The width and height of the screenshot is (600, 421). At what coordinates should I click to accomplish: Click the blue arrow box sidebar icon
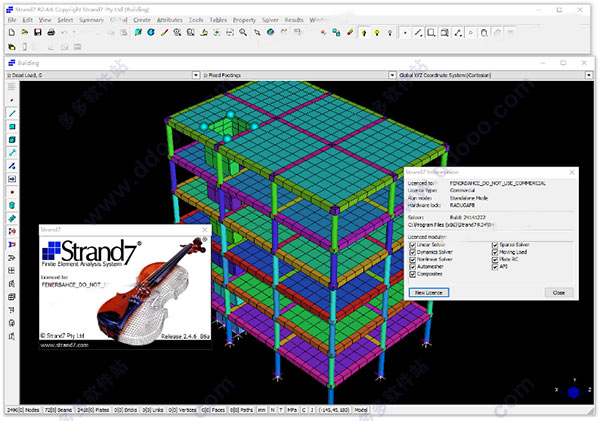point(12,179)
